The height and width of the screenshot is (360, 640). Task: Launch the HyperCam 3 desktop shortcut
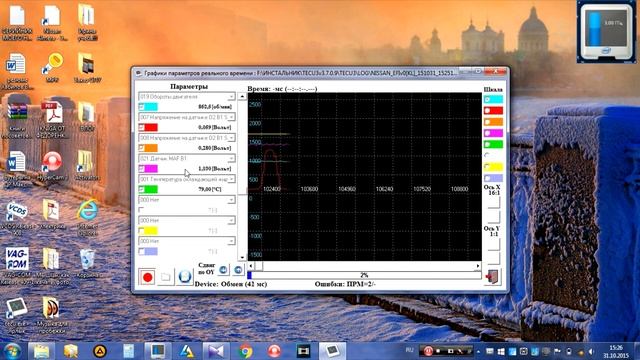pos(52,166)
